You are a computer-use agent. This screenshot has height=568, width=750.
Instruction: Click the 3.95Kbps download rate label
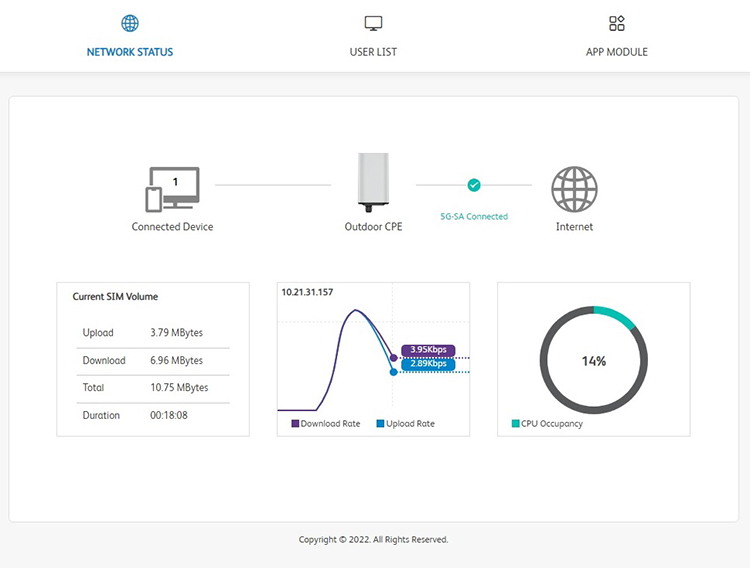(x=428, y=350)
